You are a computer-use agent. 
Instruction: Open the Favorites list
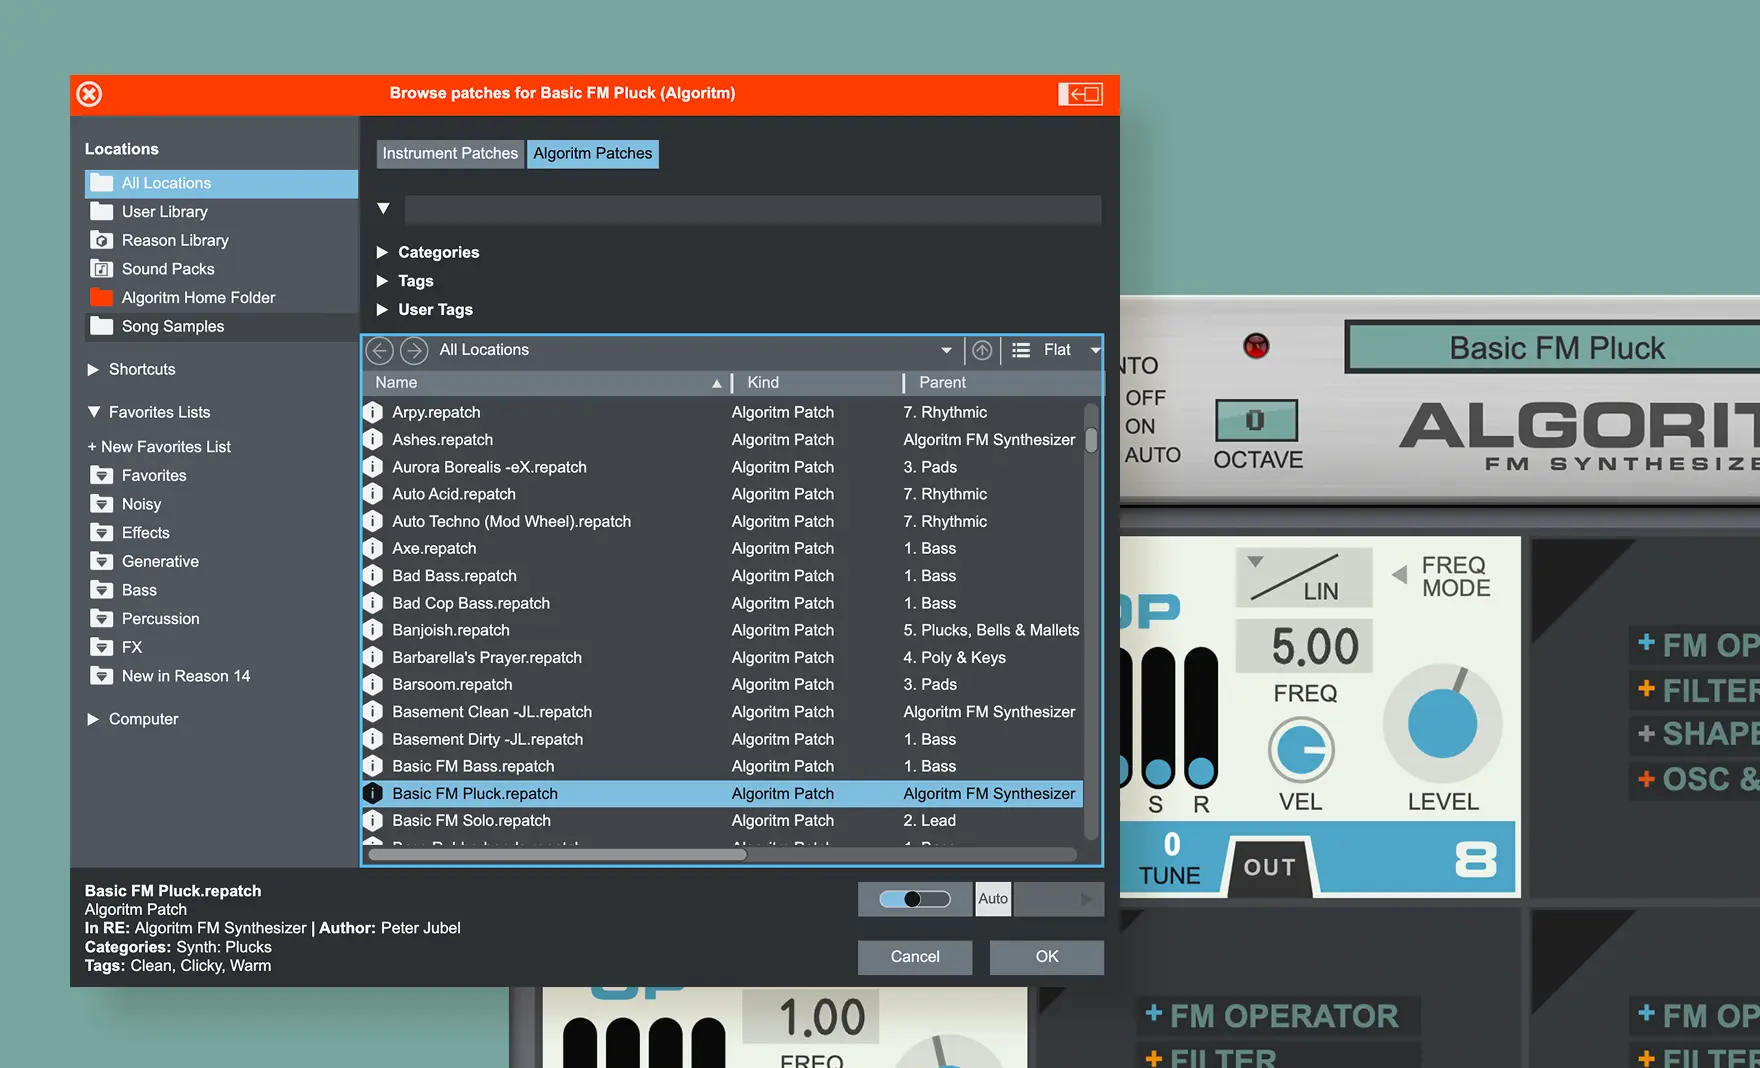click(x=154, y=476)
